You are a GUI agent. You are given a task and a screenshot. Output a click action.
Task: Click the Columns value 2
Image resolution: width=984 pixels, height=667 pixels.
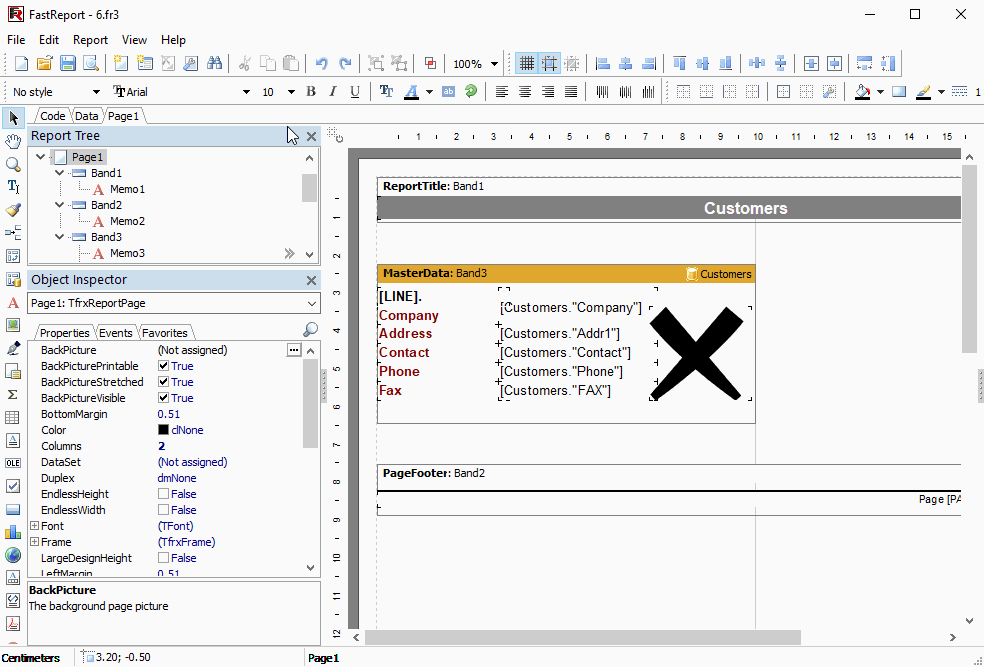[161, 446]
